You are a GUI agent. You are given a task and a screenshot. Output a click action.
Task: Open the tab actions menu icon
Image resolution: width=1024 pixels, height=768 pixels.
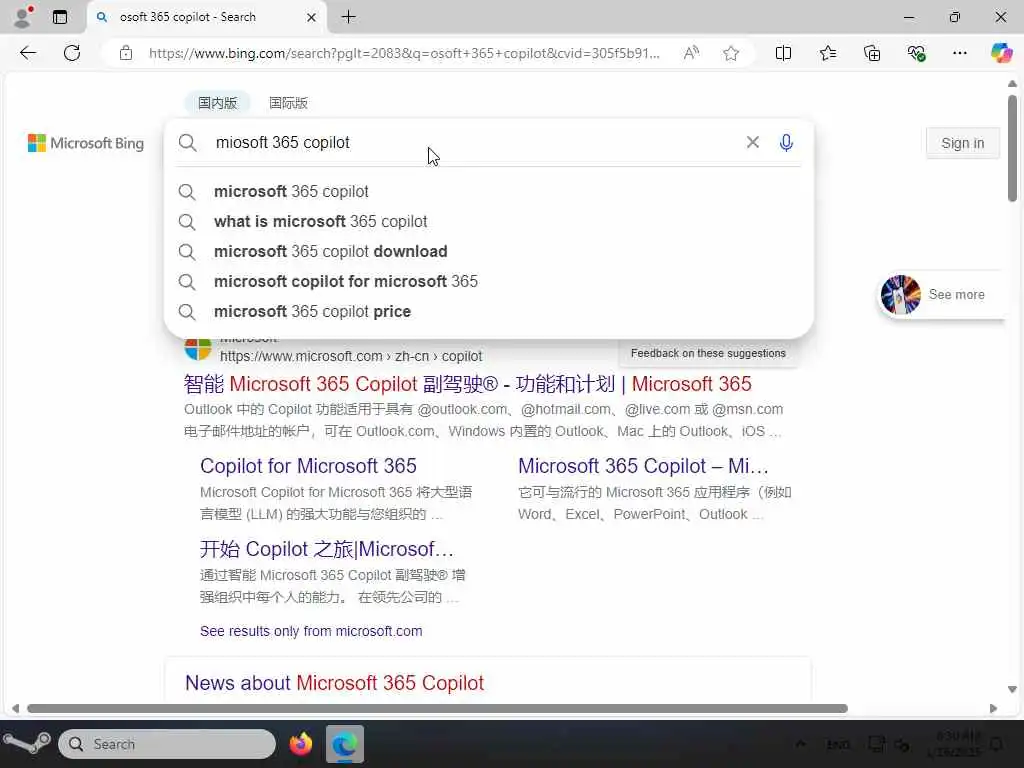pyautogui.click(x=60, y=17)
